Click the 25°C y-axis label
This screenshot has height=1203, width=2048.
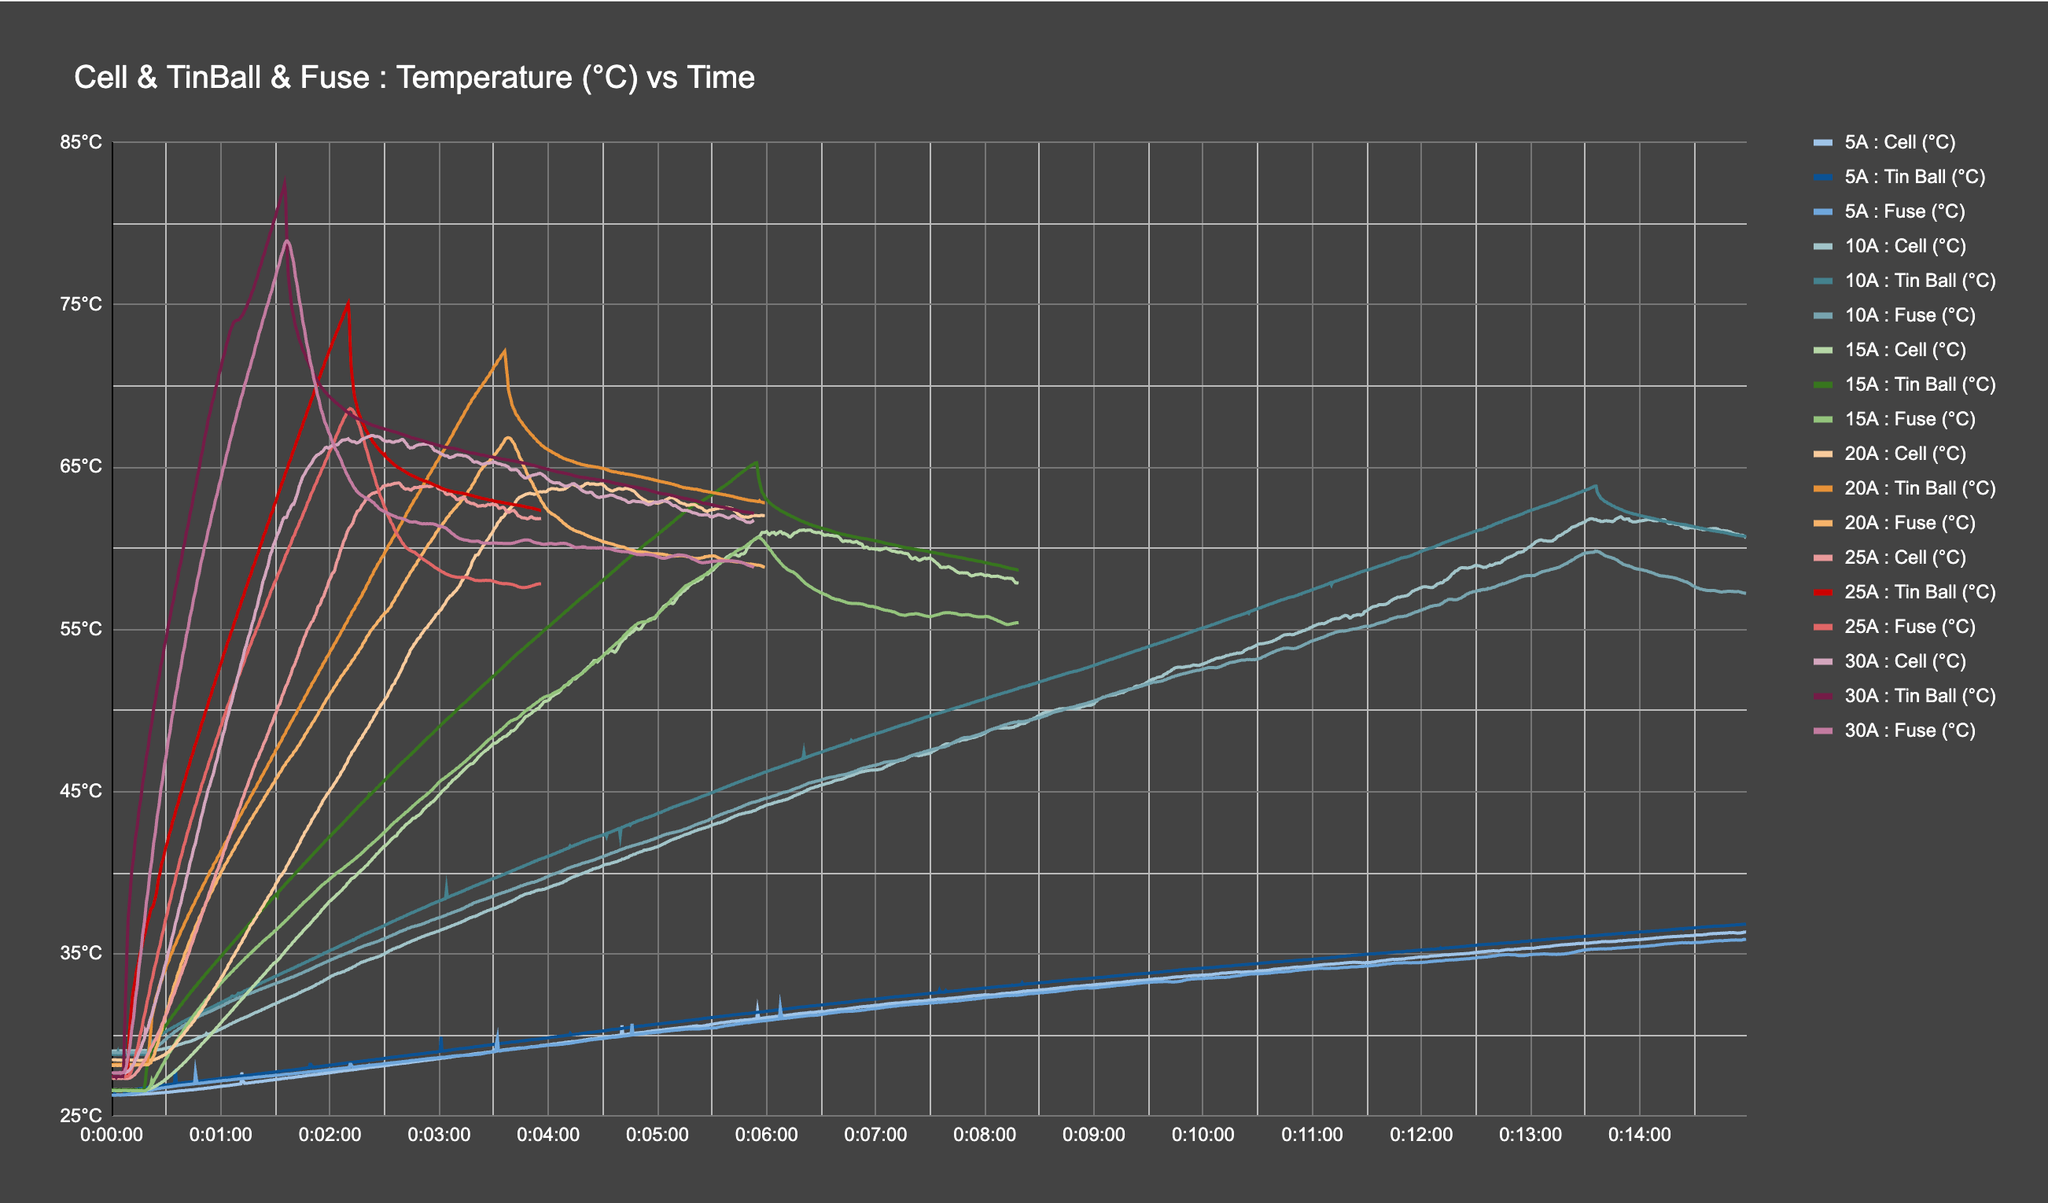(x=82, y=1116)
